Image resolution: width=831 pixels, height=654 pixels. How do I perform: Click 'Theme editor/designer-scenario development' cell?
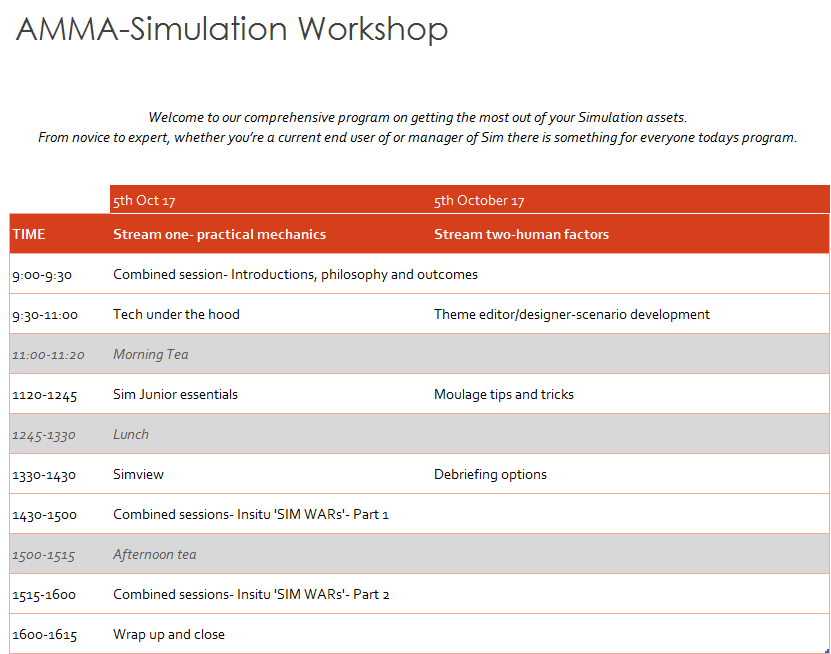click(571, 314)
